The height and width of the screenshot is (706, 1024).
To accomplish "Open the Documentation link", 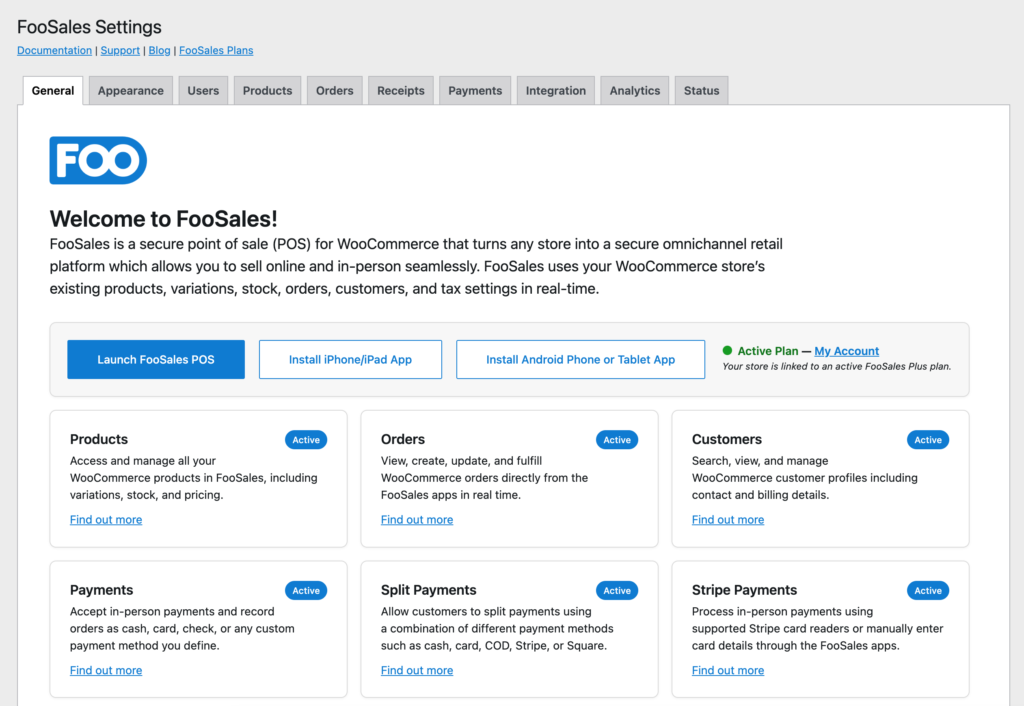I will point(54,50).
